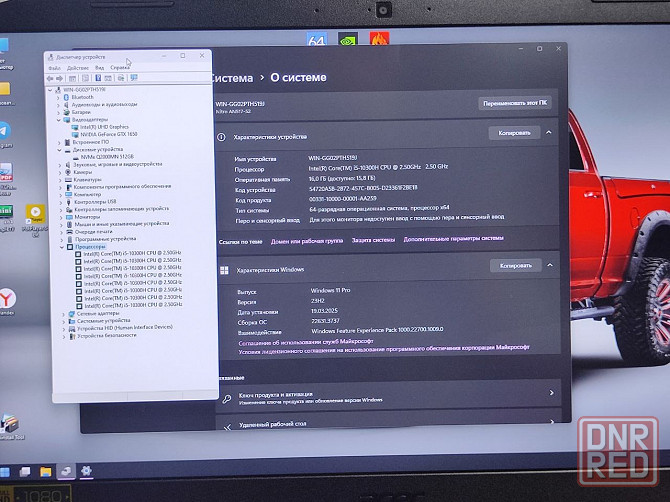Image resolution: width=670 pixels, height=502 pixels.
Task: Select the Bluetooth icon in device tree
Action: 66,97
